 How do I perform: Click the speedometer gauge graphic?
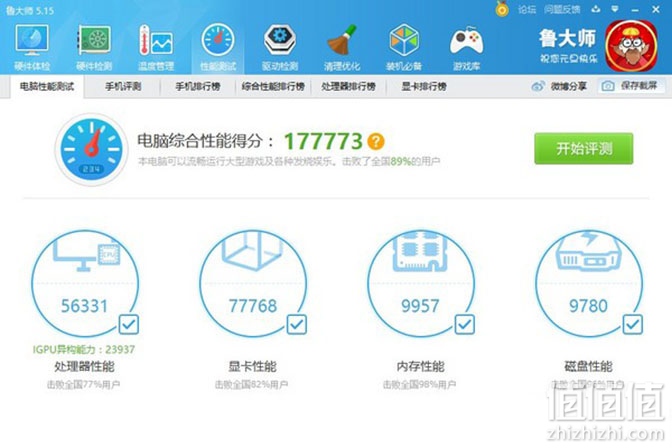click(91, 149)
